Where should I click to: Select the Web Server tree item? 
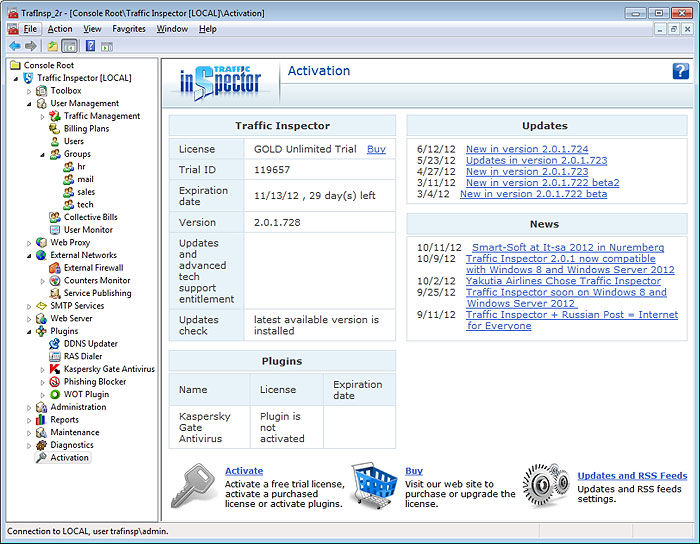[x=71, y=318]
